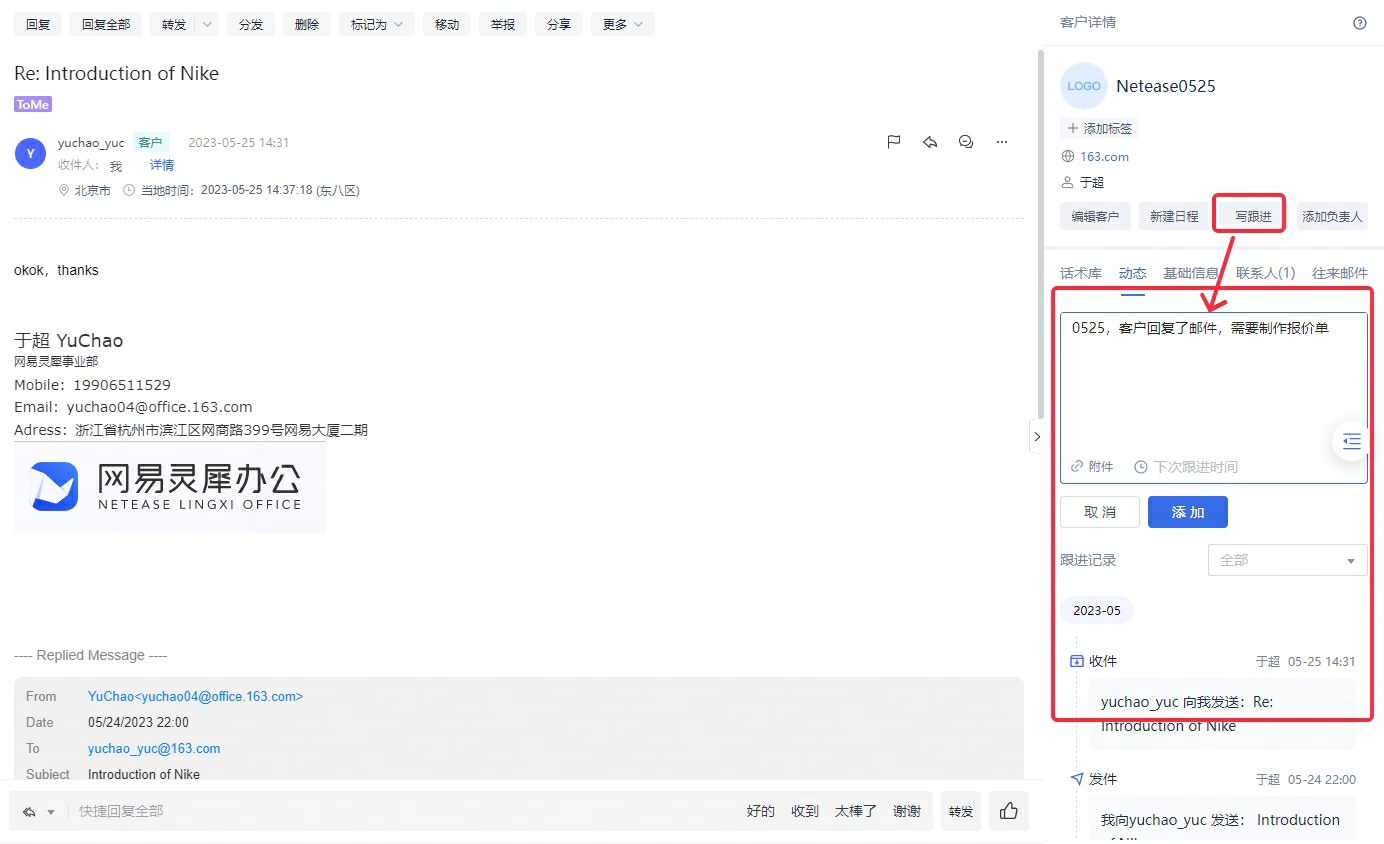Click the 附件 paperclip attachment option
The image size is (1384, 844).
pos(1092,467)
